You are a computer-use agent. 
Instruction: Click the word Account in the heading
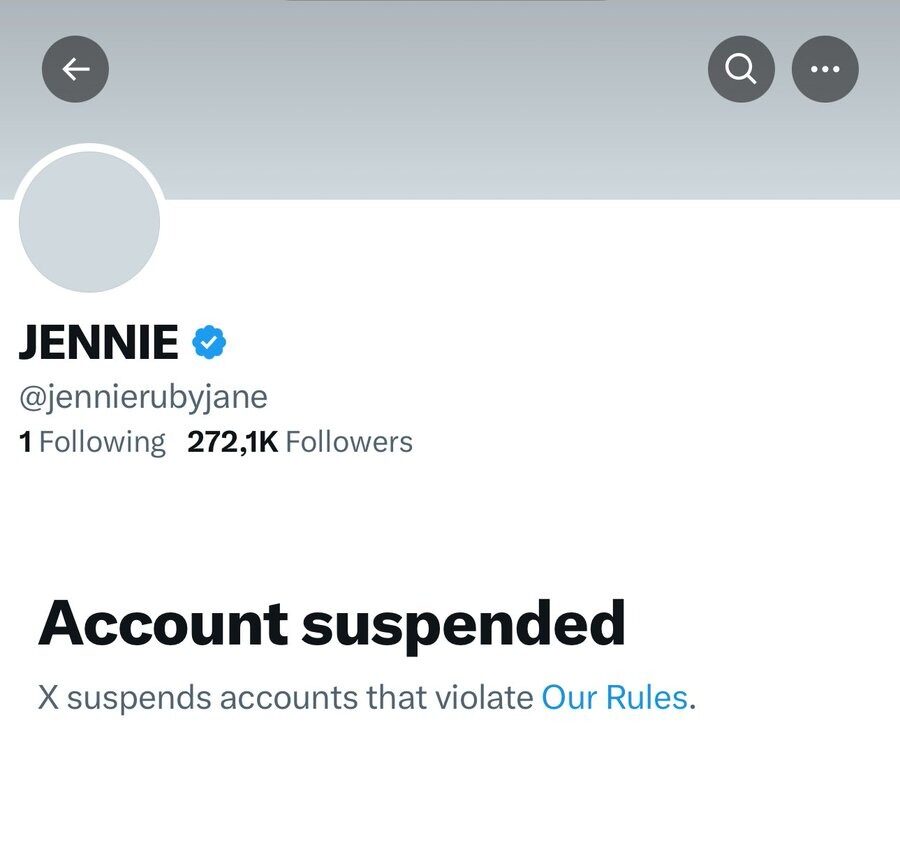click(x=163, y=623)
